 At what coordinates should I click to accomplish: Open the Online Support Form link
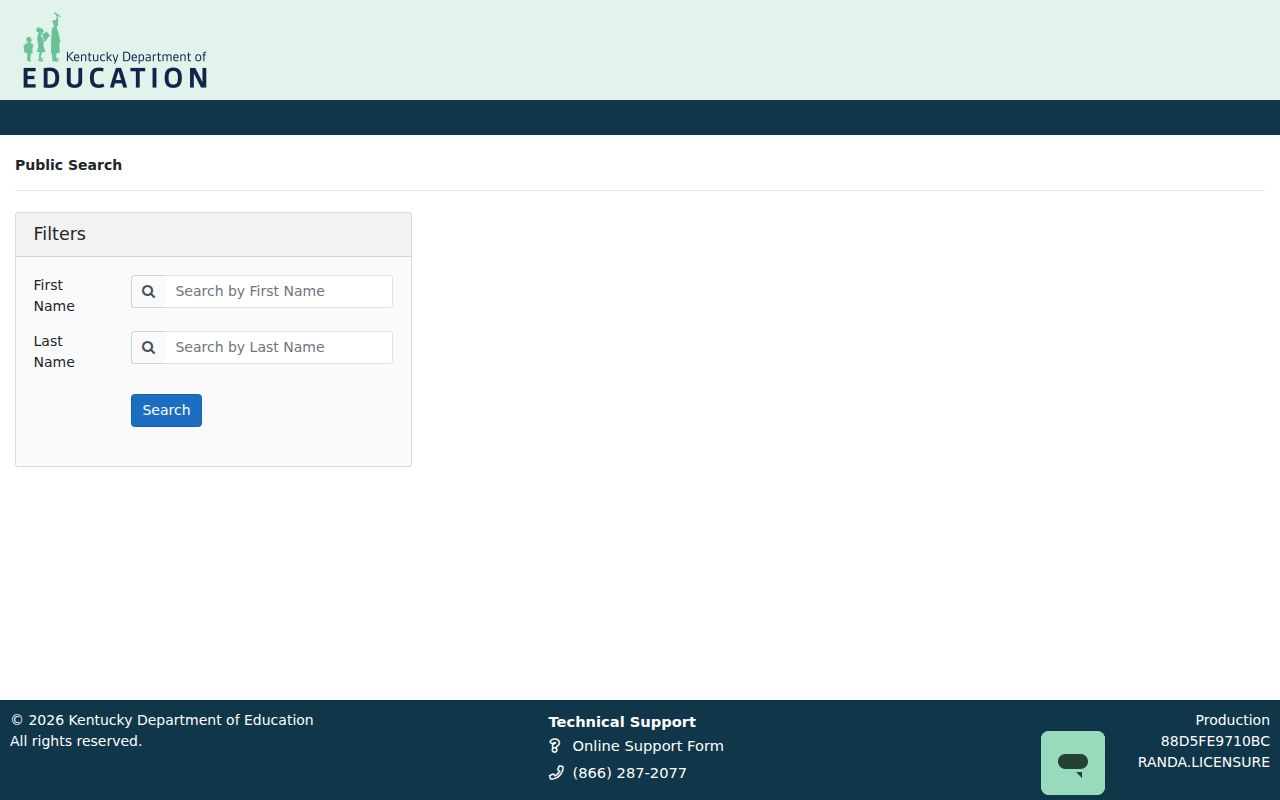pyautogui.click(x=648, y=746)
